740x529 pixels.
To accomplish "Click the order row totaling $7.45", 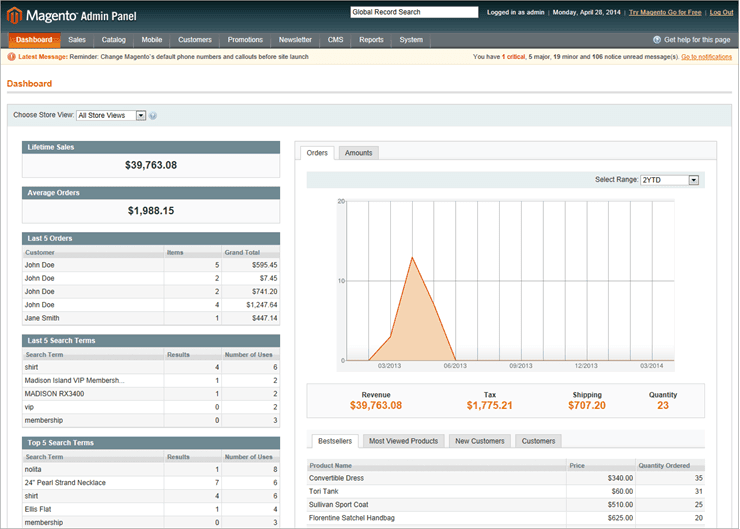I will coord(151,278).
